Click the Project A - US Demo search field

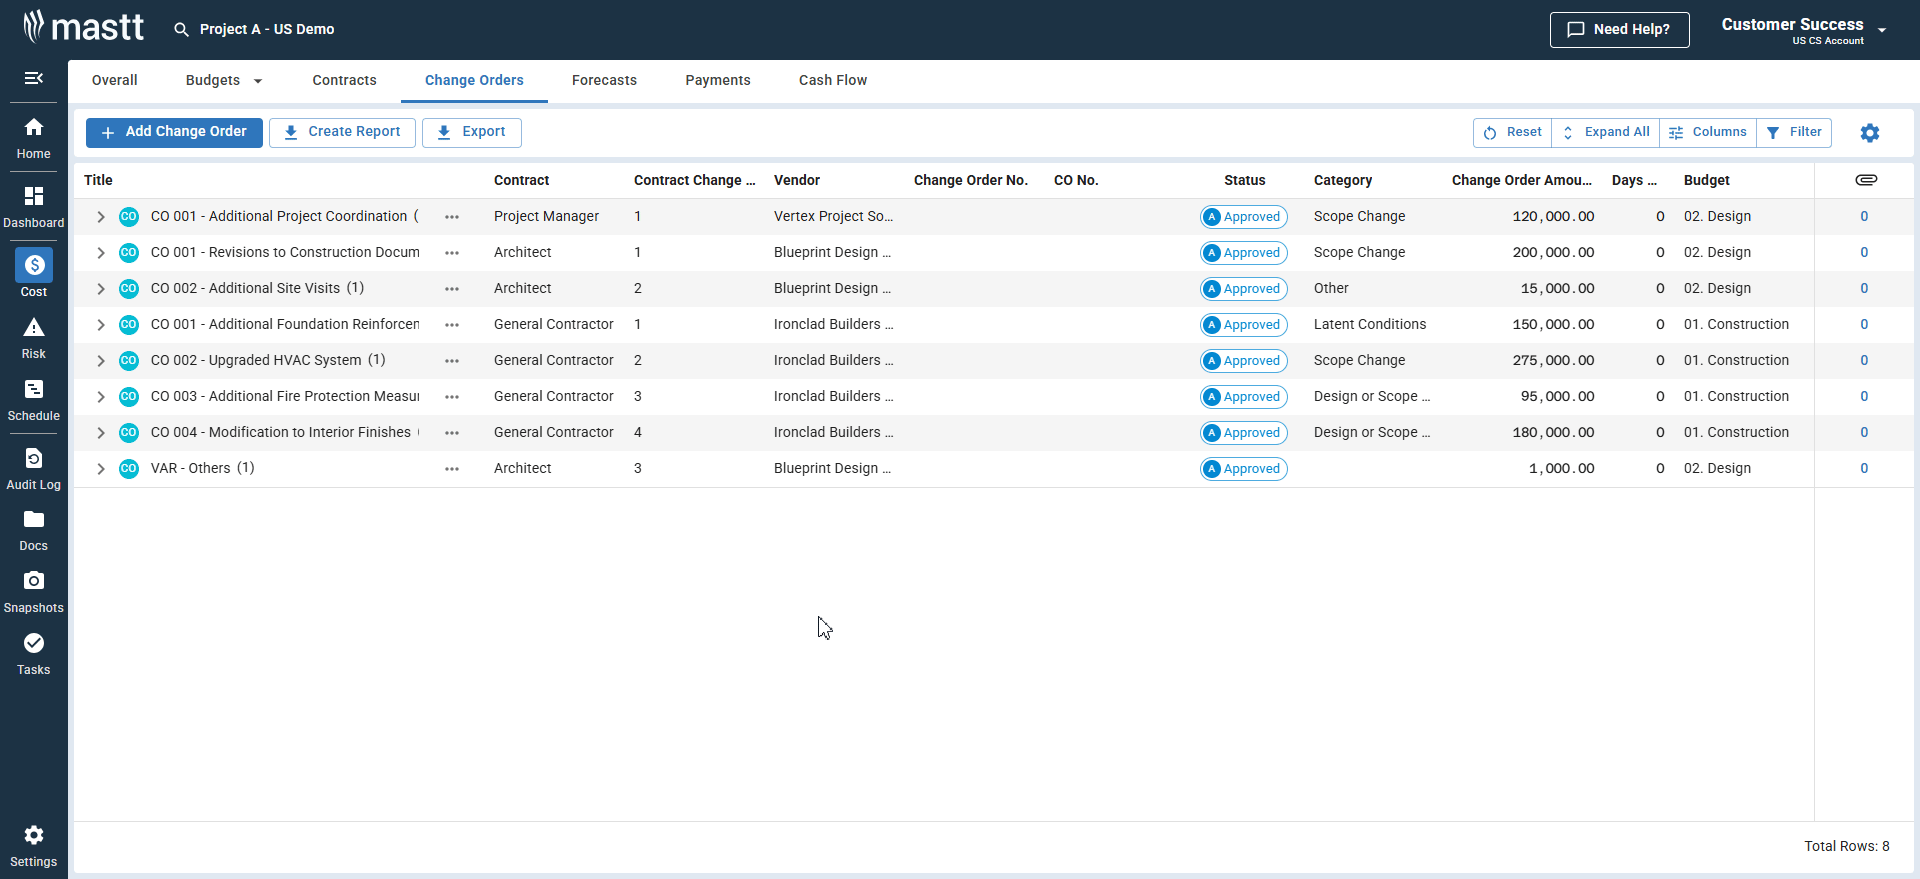[x=267, y=30]
